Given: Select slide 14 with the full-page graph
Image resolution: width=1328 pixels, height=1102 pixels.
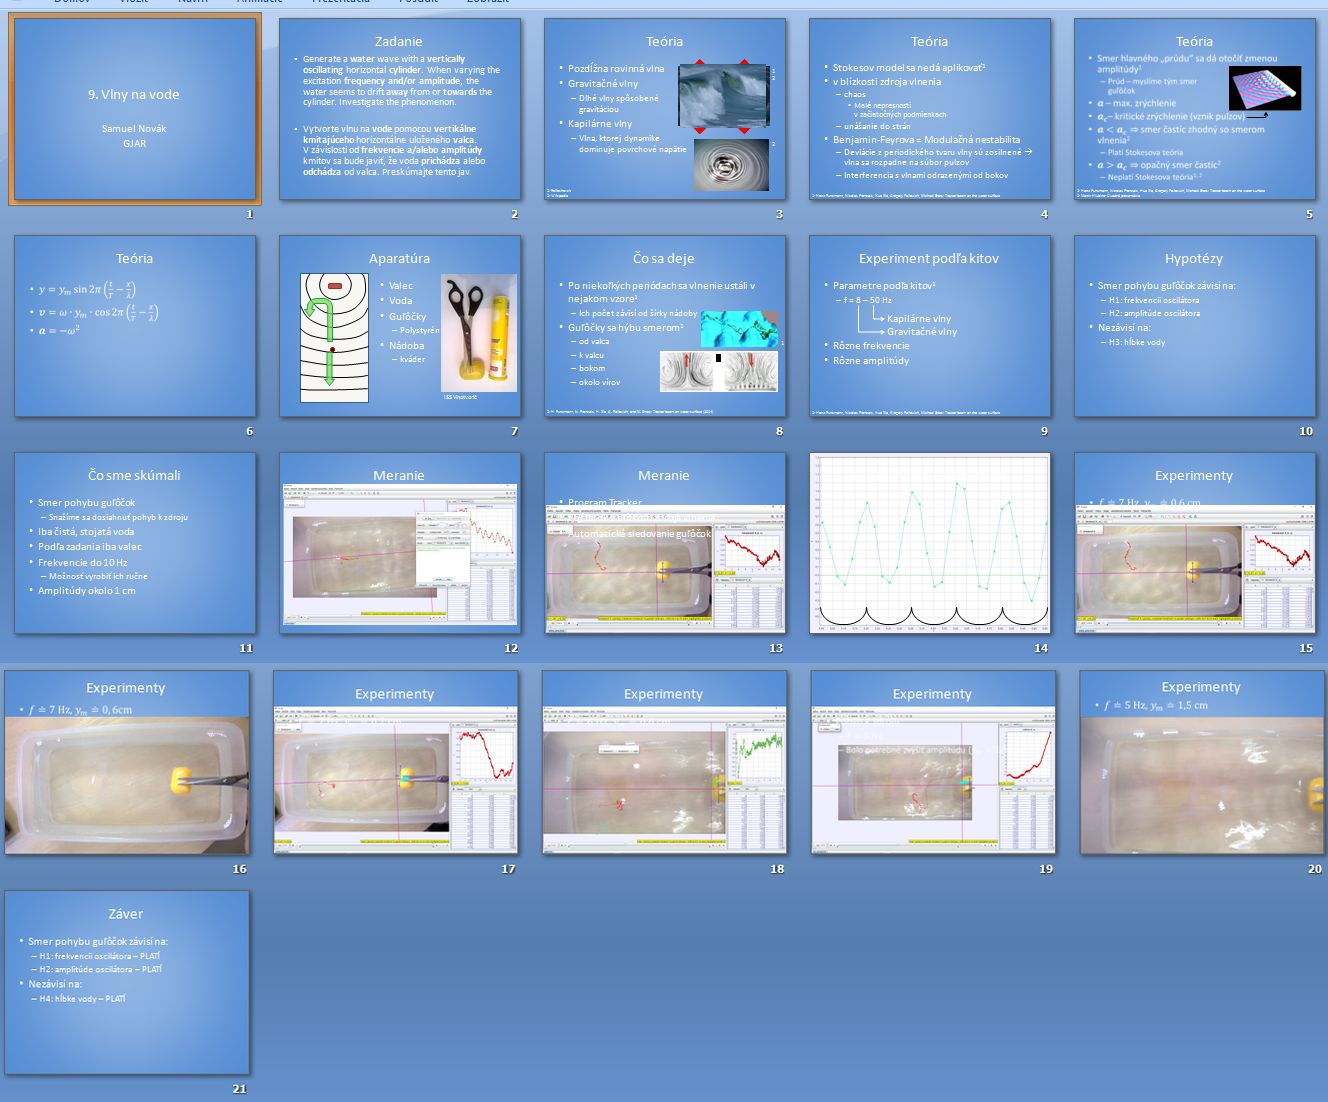Looking at the screenshot, I should [930, 543].
